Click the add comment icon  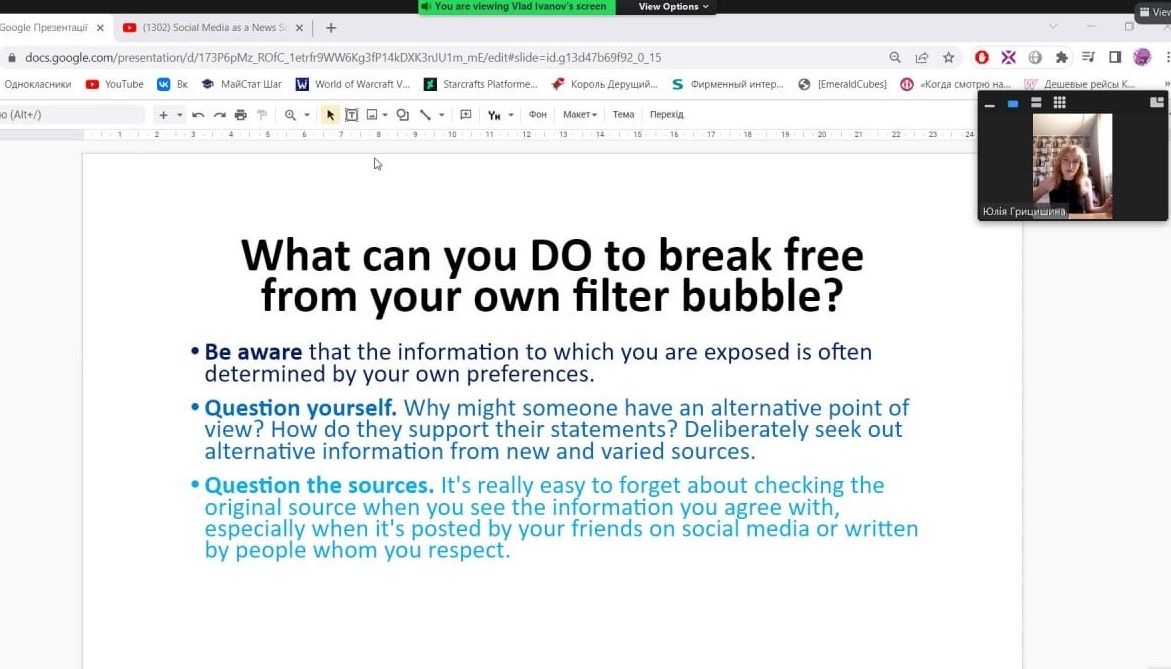click(465, 115)
